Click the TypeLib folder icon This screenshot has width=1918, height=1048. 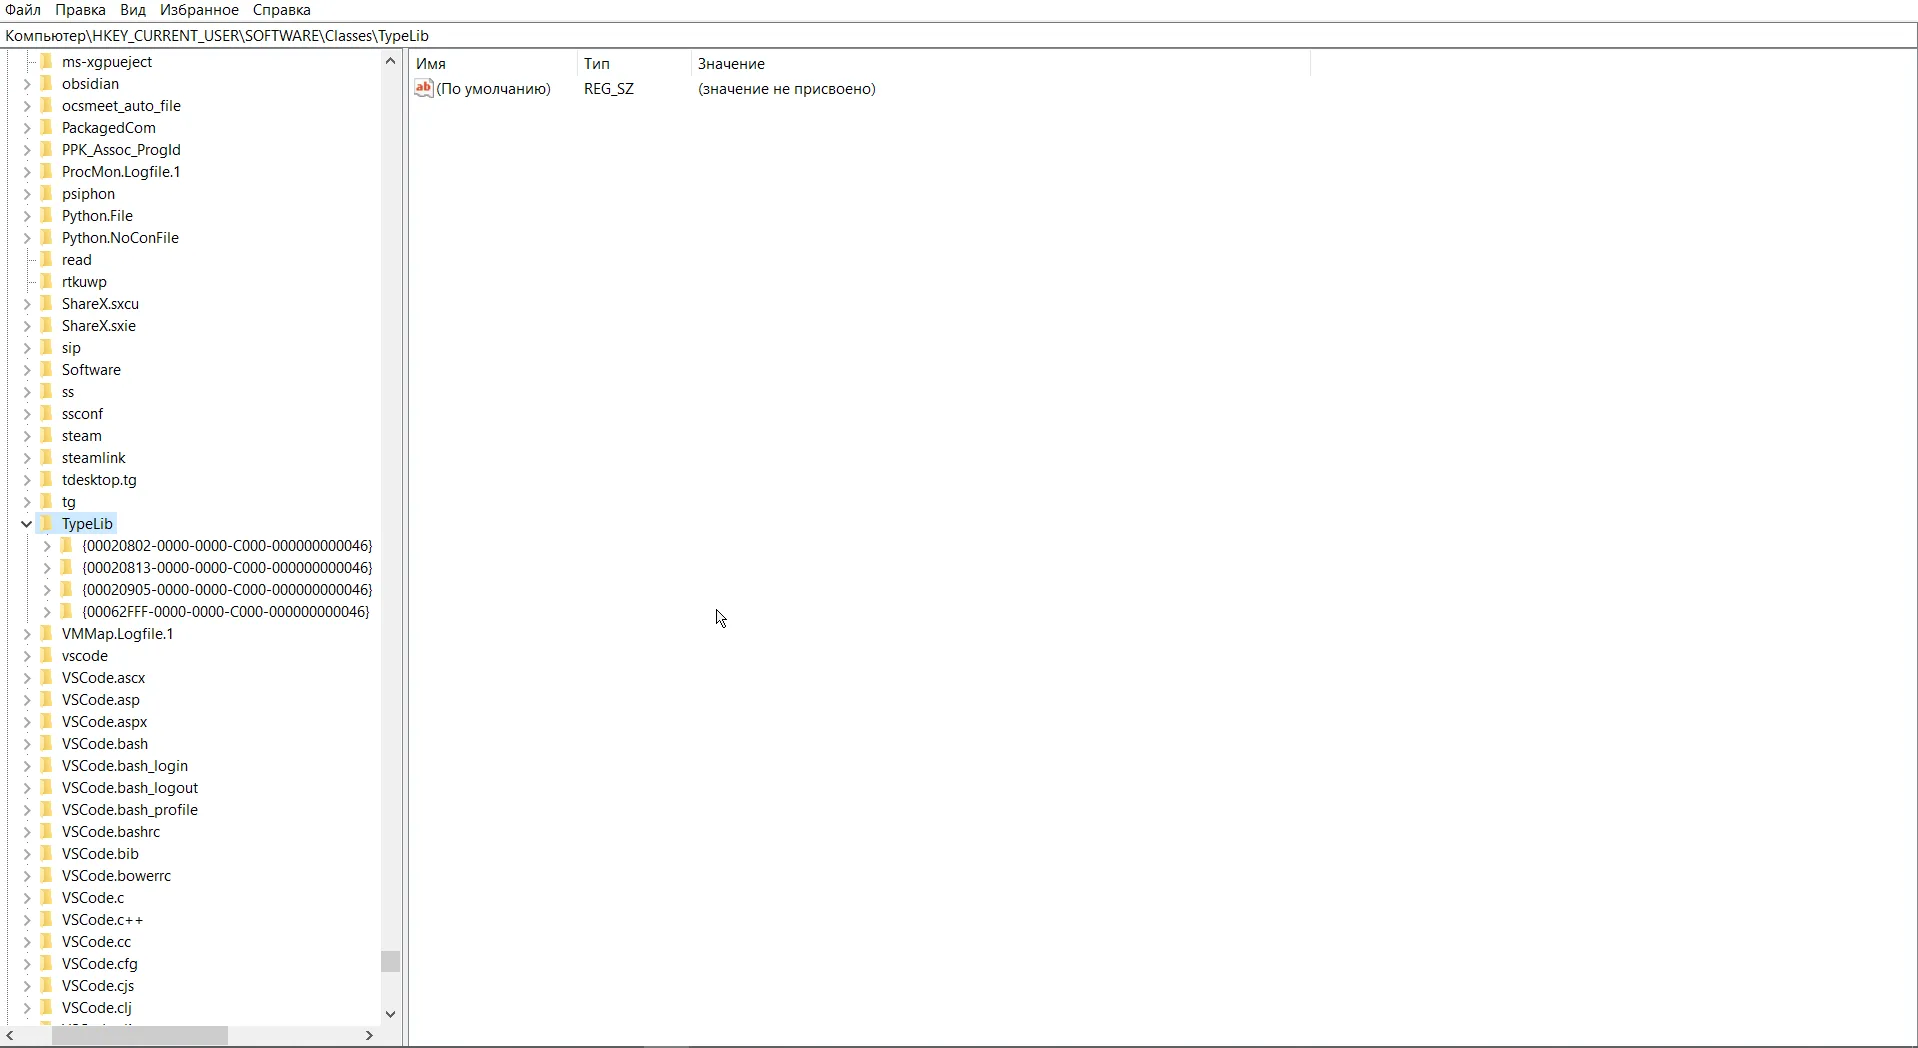(x=47, y=524)
